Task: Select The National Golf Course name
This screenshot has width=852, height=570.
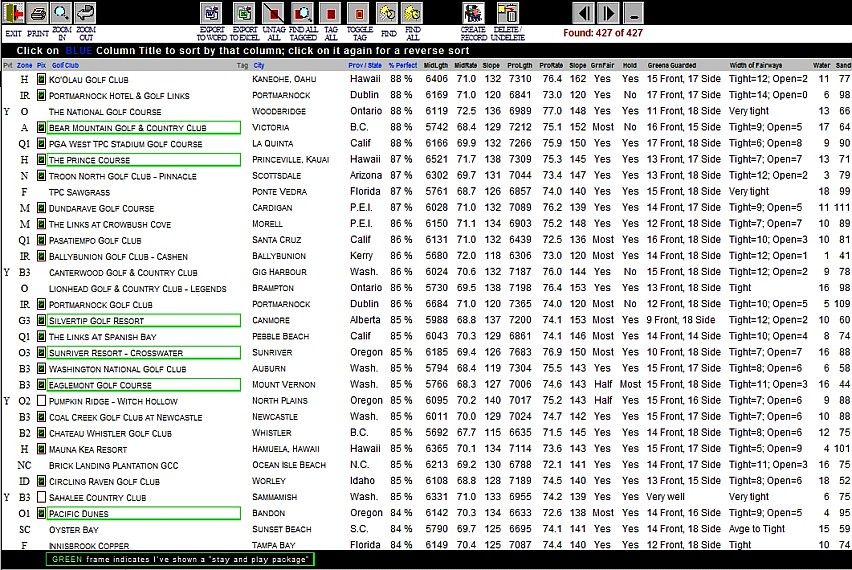Action: [x=105, y=112]
